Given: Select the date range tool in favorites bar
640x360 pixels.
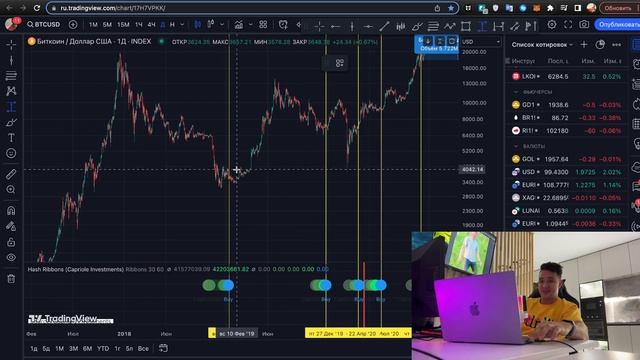Looking at the screenshot, I should 498,27.
